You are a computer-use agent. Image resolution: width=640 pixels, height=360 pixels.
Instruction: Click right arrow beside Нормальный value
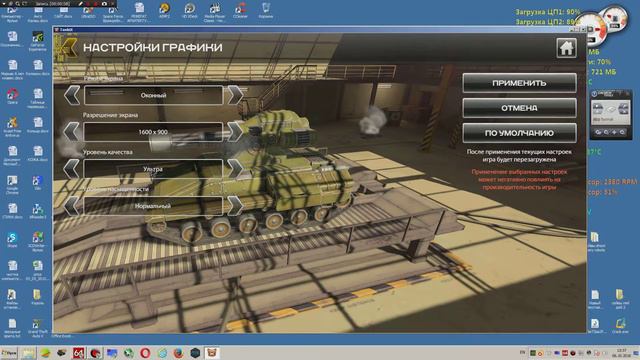[x=235, y=206]
